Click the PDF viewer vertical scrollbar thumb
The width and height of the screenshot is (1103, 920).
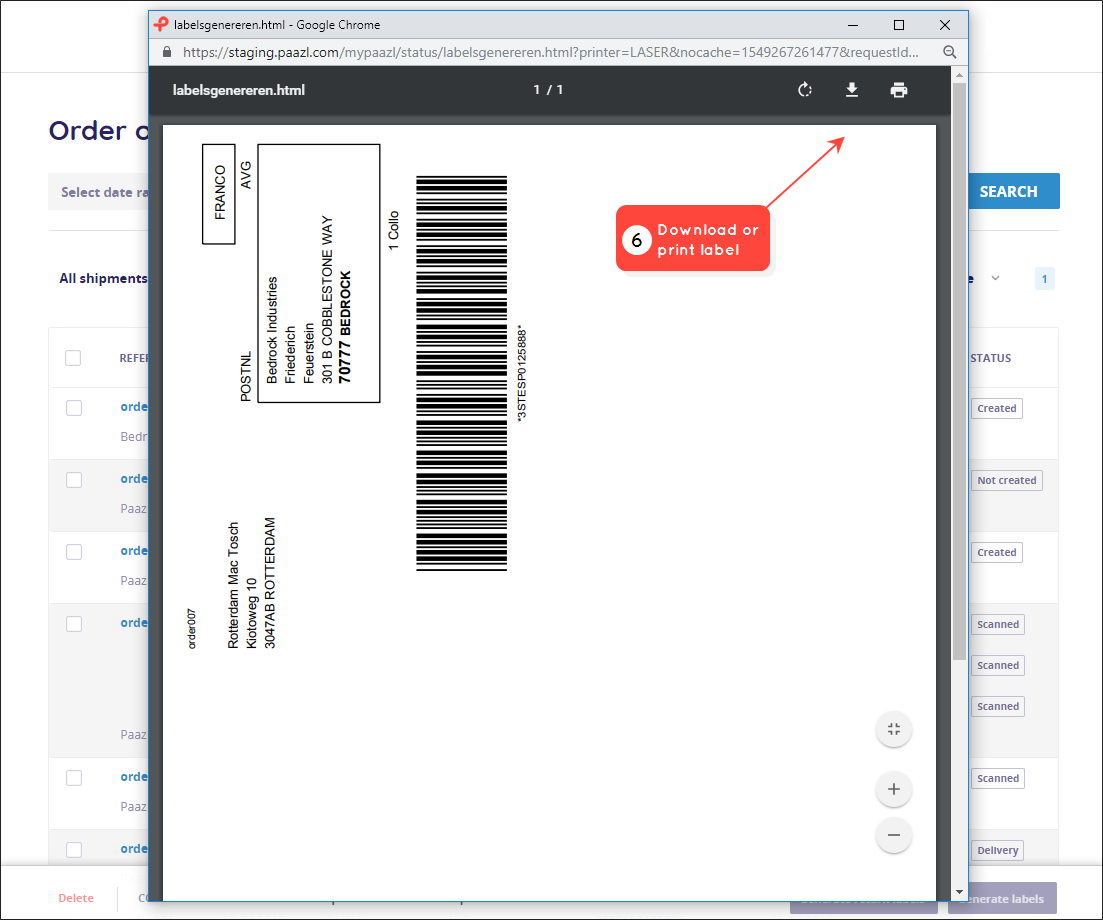[x=959, y=371]
